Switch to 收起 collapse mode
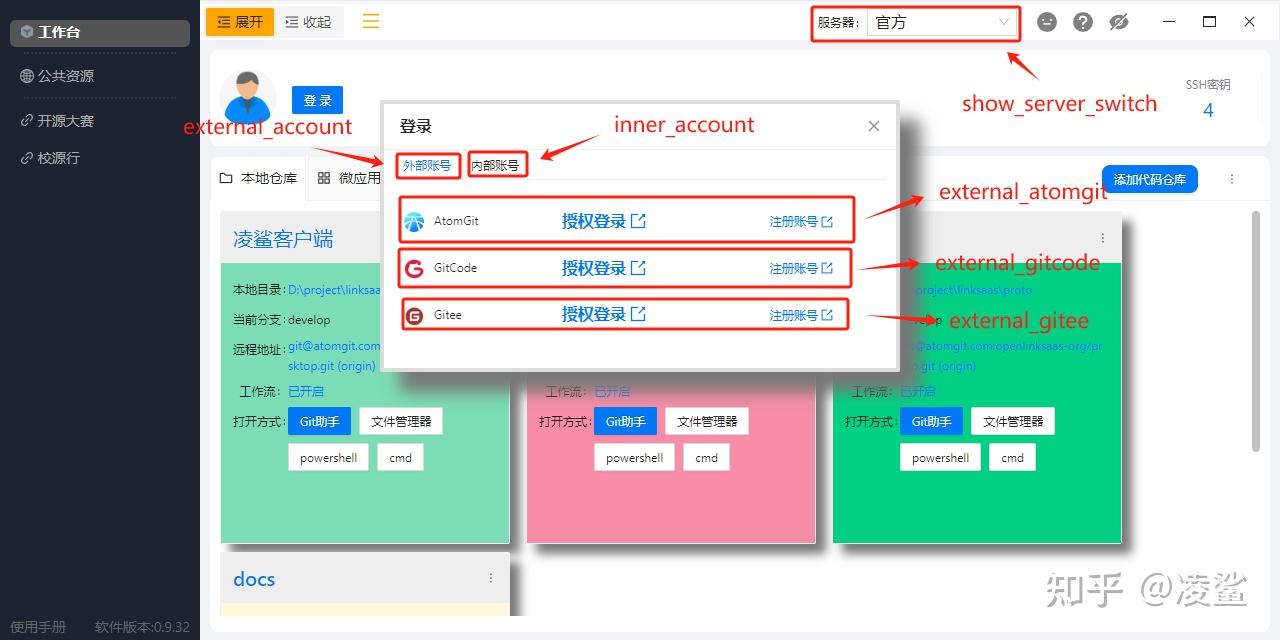Viewport: 1280px width, 640px height. click(x=308, y=20)
